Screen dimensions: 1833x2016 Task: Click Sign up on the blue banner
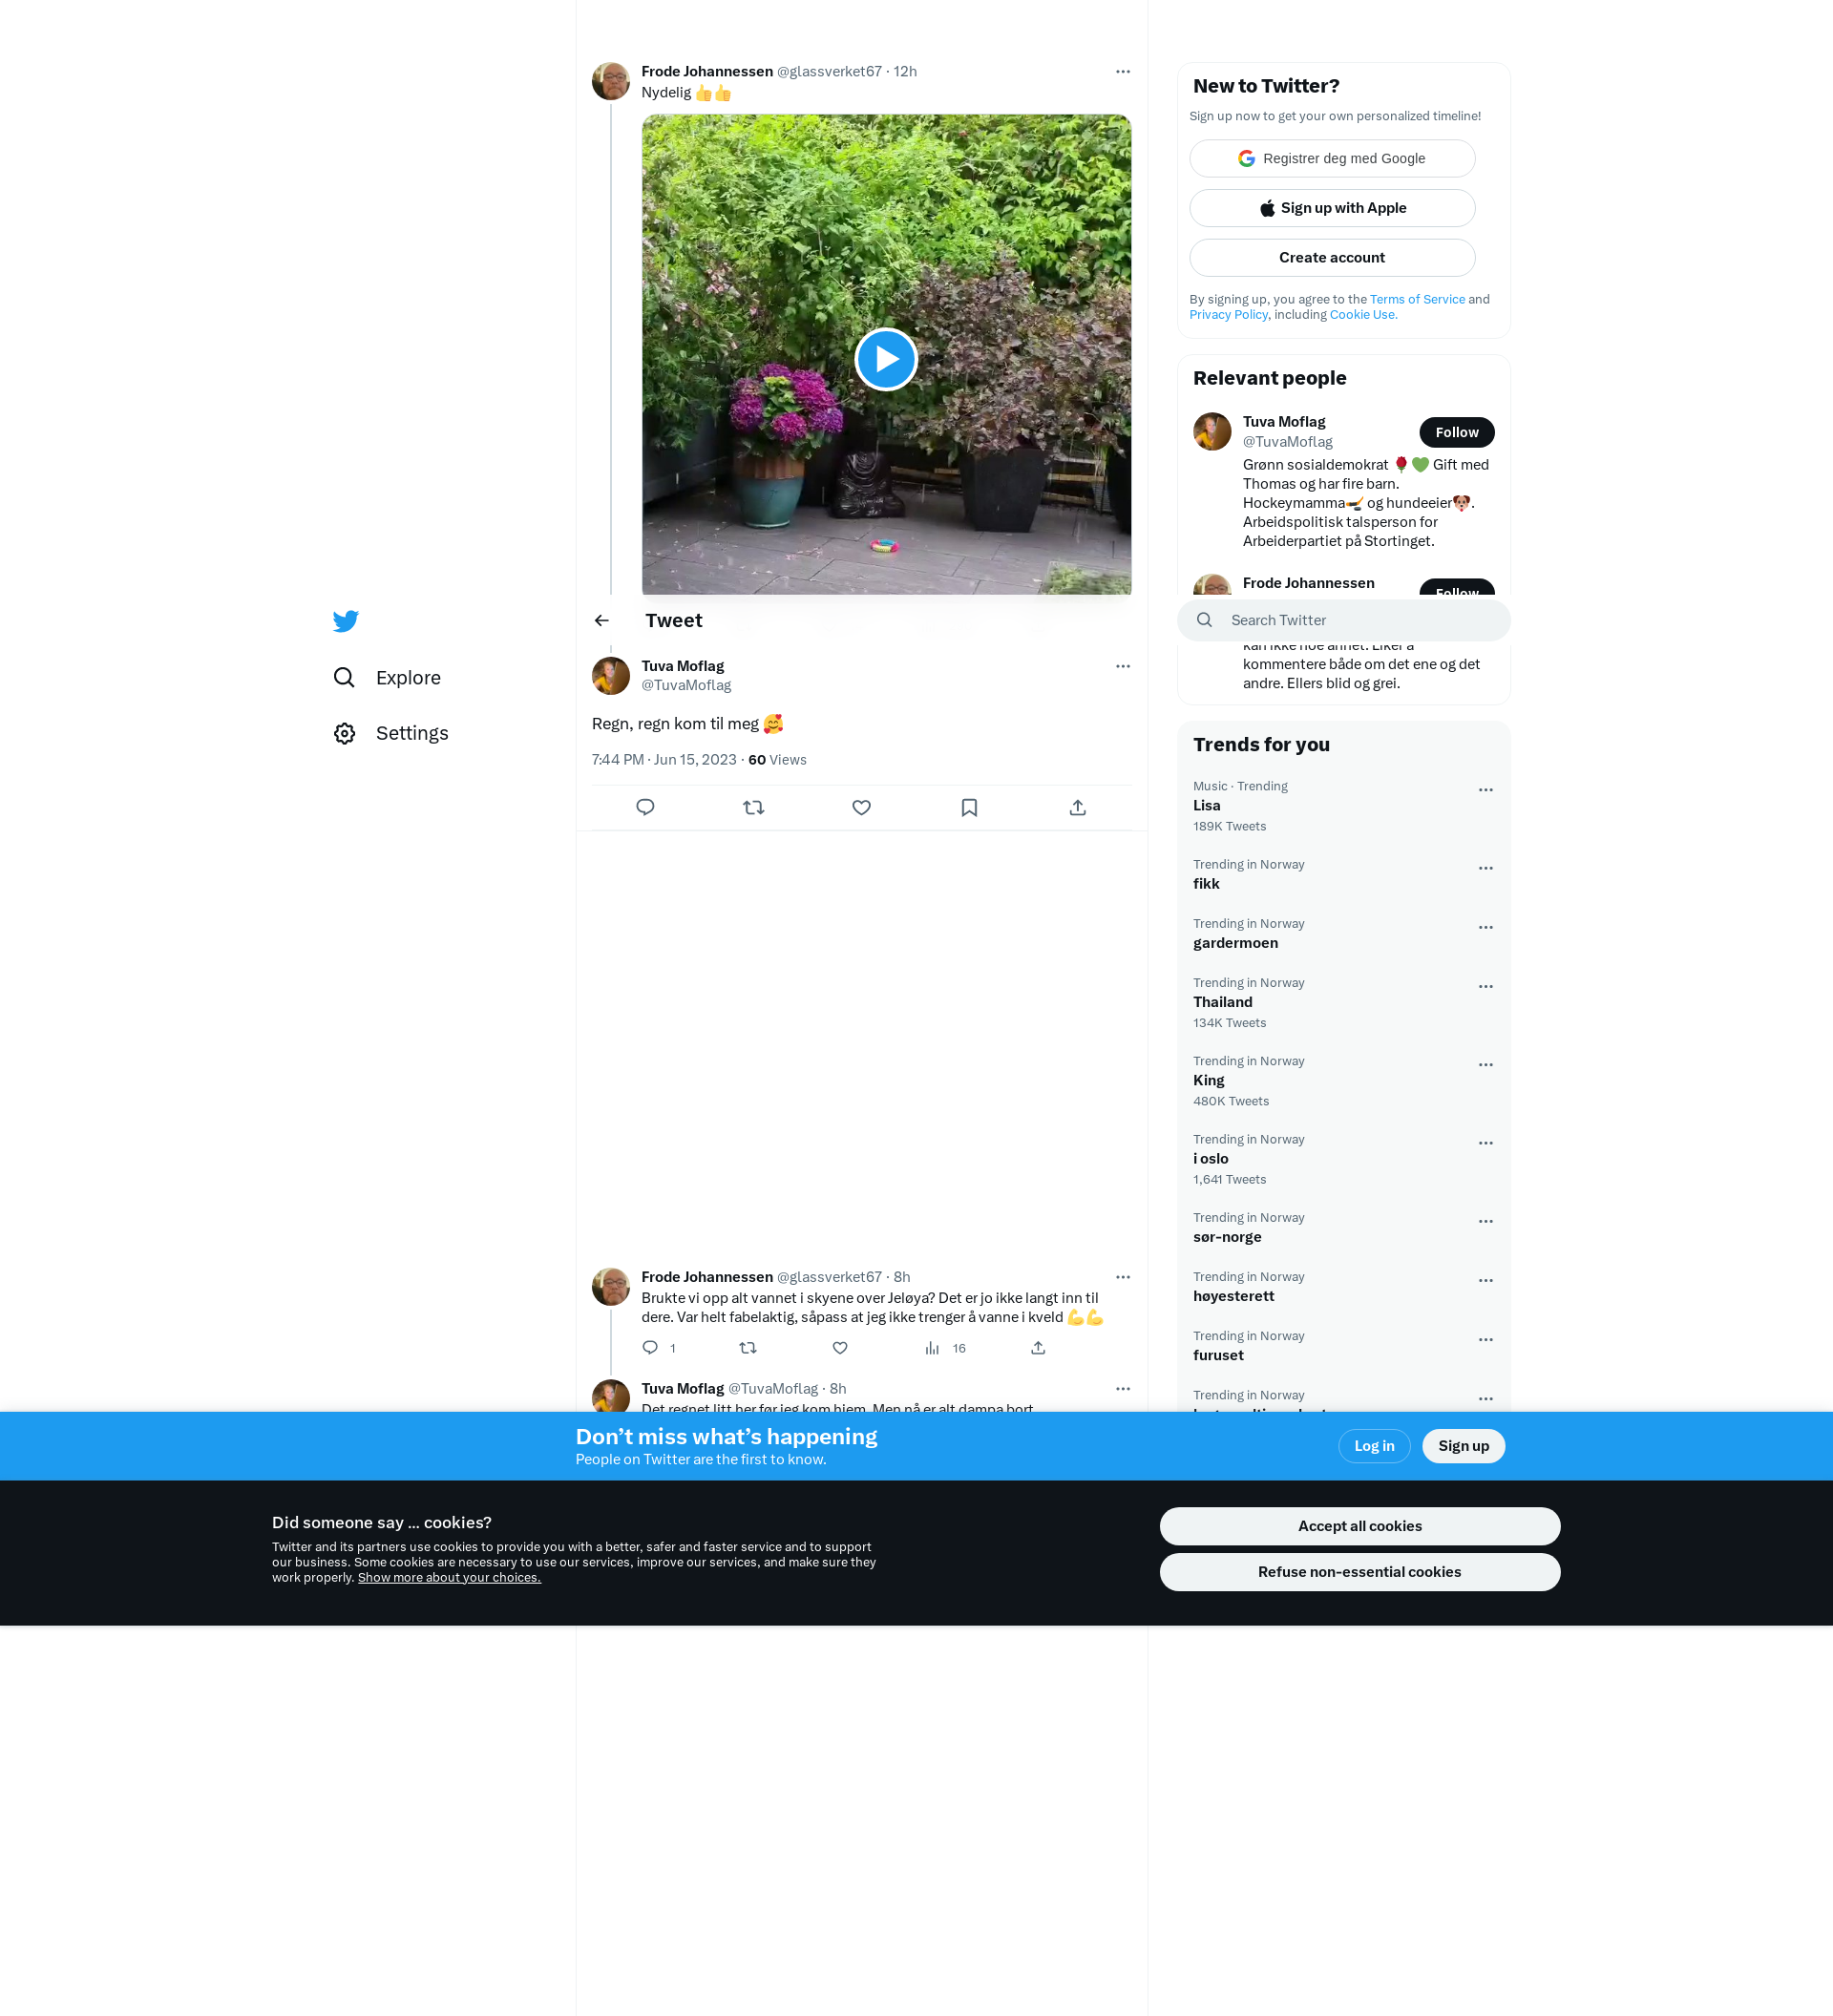click(x=1462, y=1447)
